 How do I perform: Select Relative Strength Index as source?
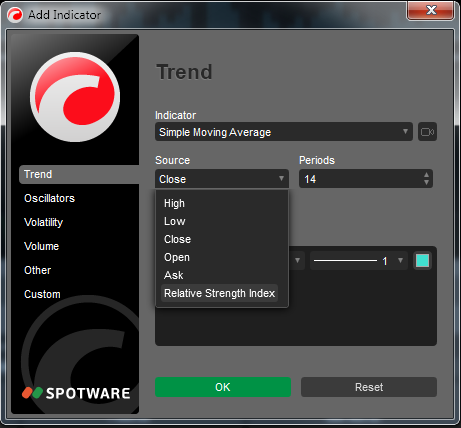(x=219, y=293)
